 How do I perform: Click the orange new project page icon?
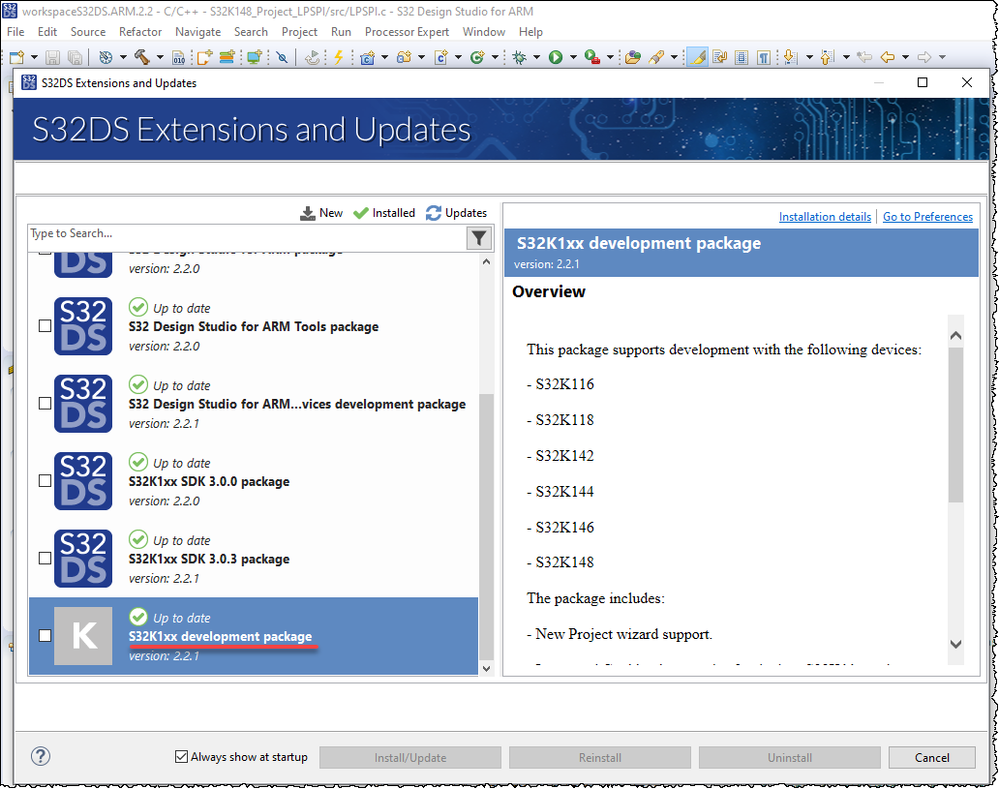pos(204,57)
